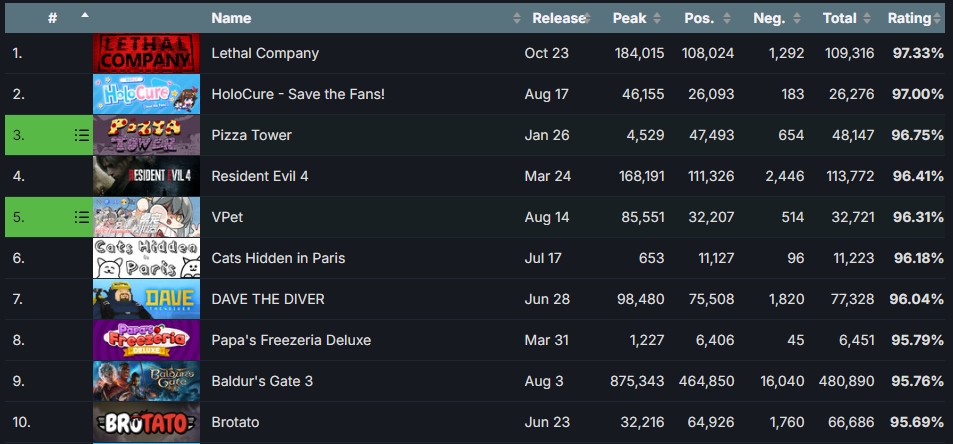This screenshot has height=444, width=953.
Task: Click the Brotato thumbnail image
Action: (x=146, y=422)
